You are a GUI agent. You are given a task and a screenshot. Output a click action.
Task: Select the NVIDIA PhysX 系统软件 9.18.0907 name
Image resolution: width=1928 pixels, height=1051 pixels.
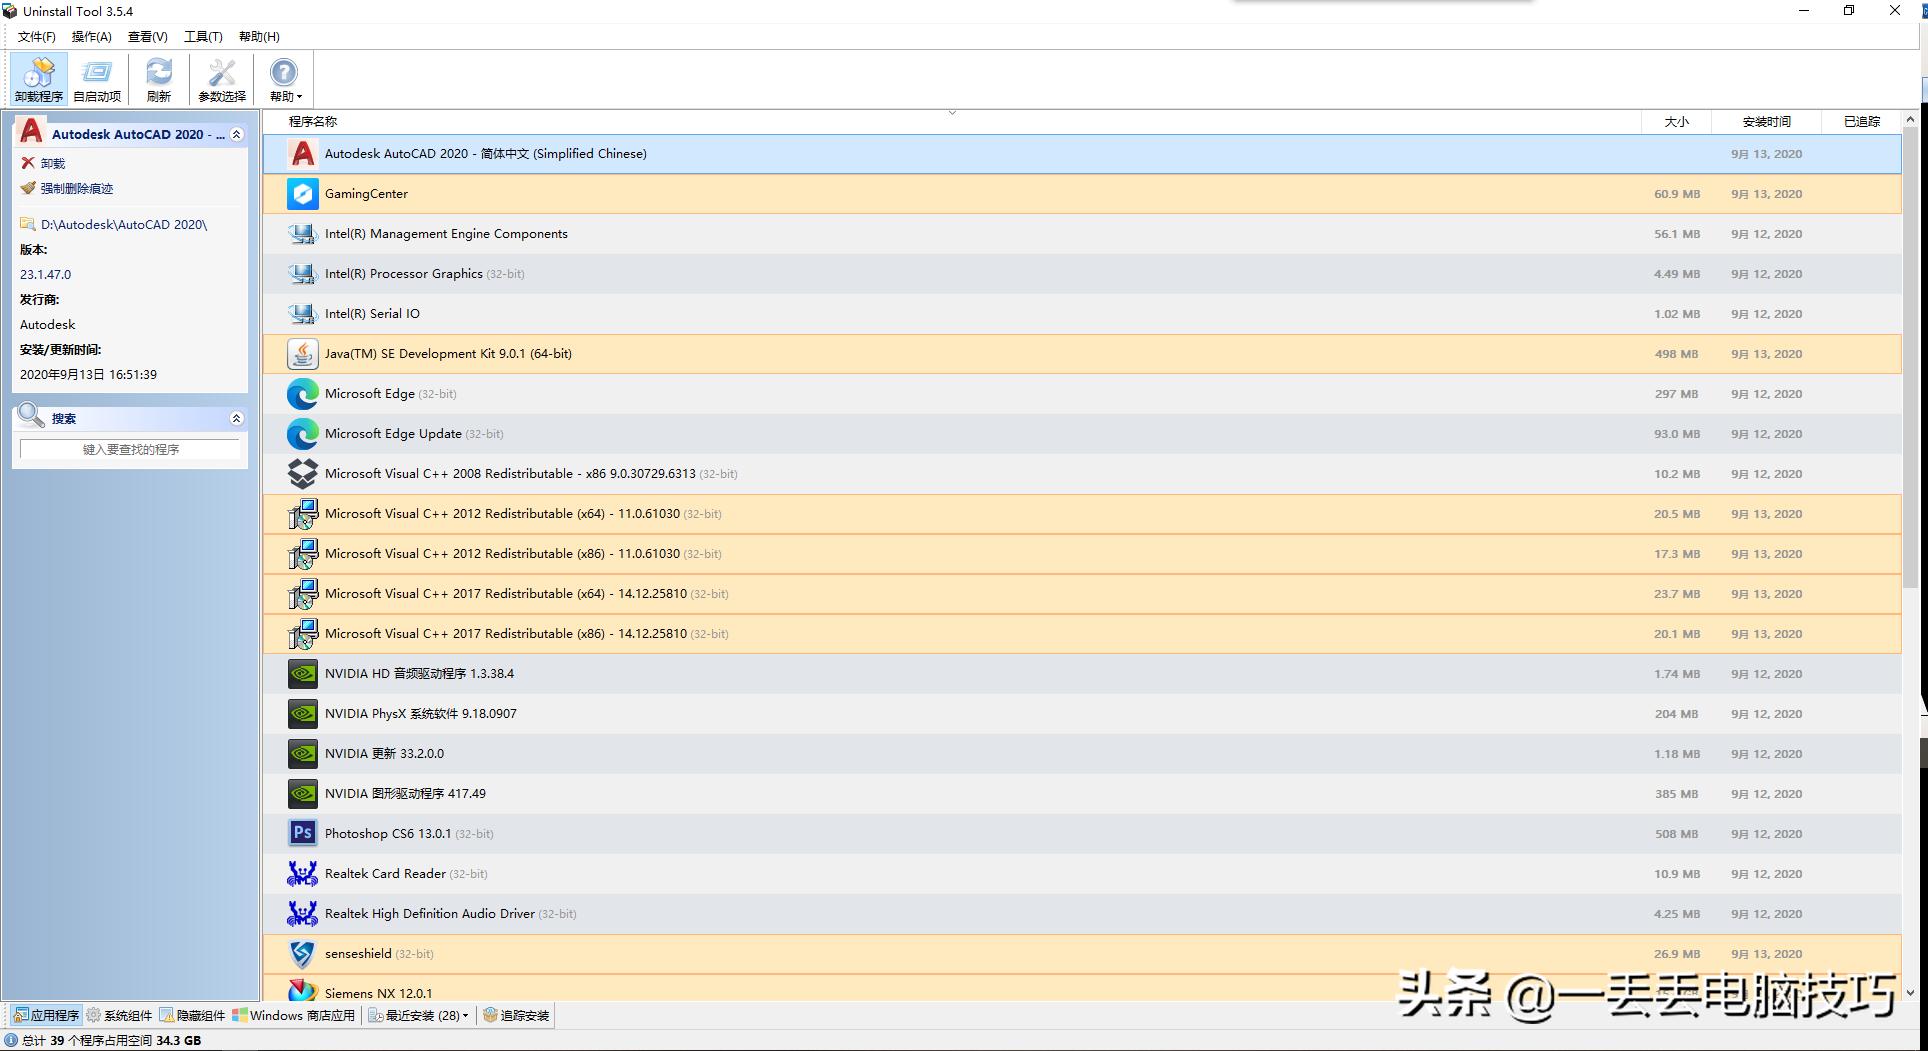click(421, 714)
